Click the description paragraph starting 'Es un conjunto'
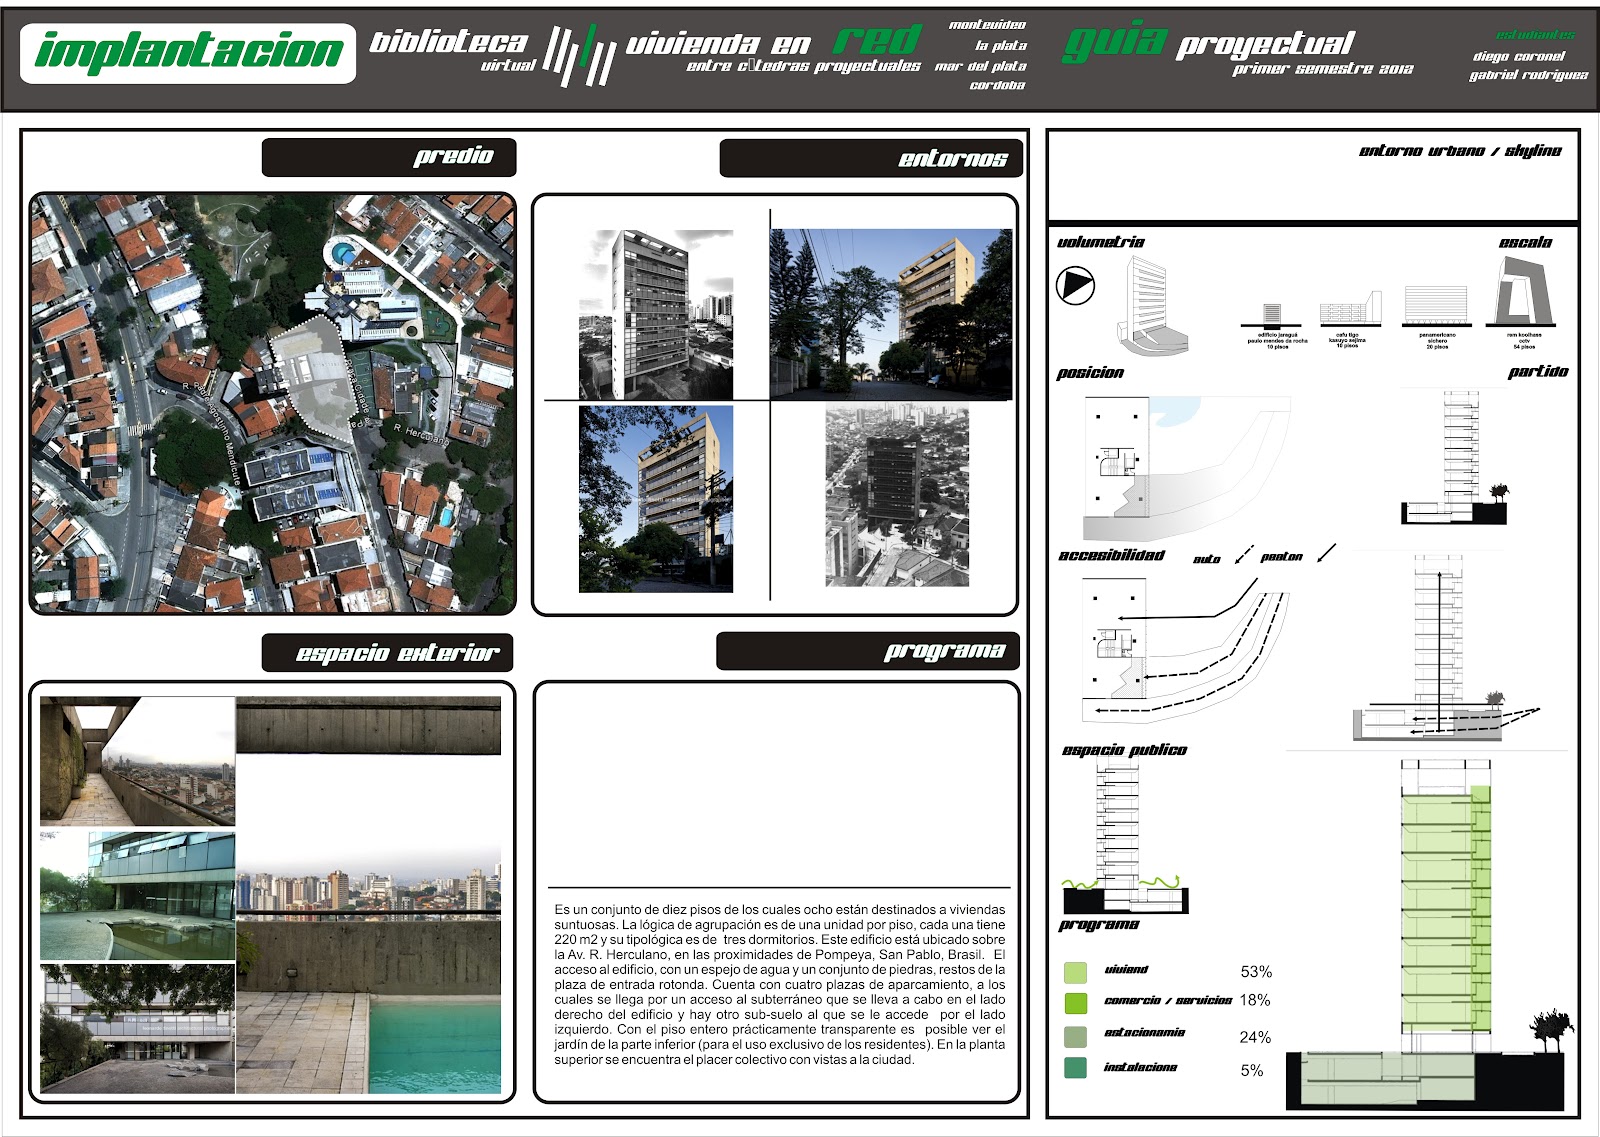The height and width of the screenshot is (1137, 1600). [780, 984]
